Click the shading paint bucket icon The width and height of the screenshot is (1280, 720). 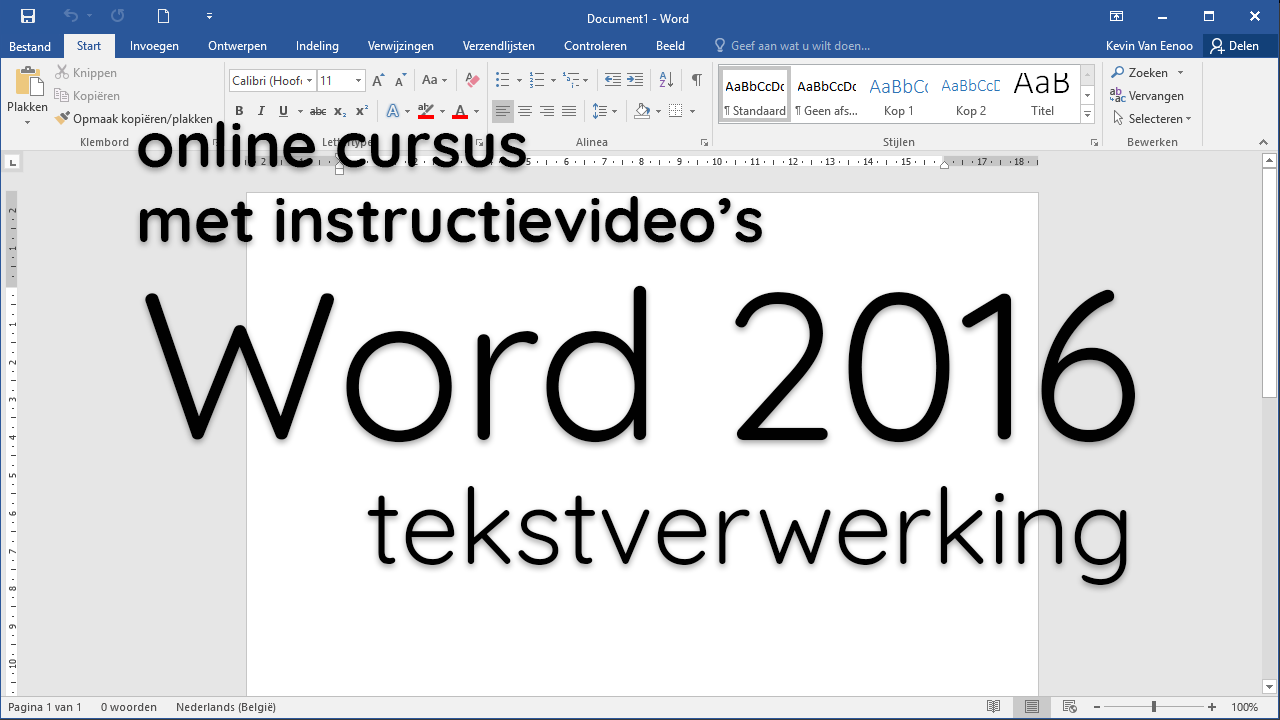click(x=642, y=111)
